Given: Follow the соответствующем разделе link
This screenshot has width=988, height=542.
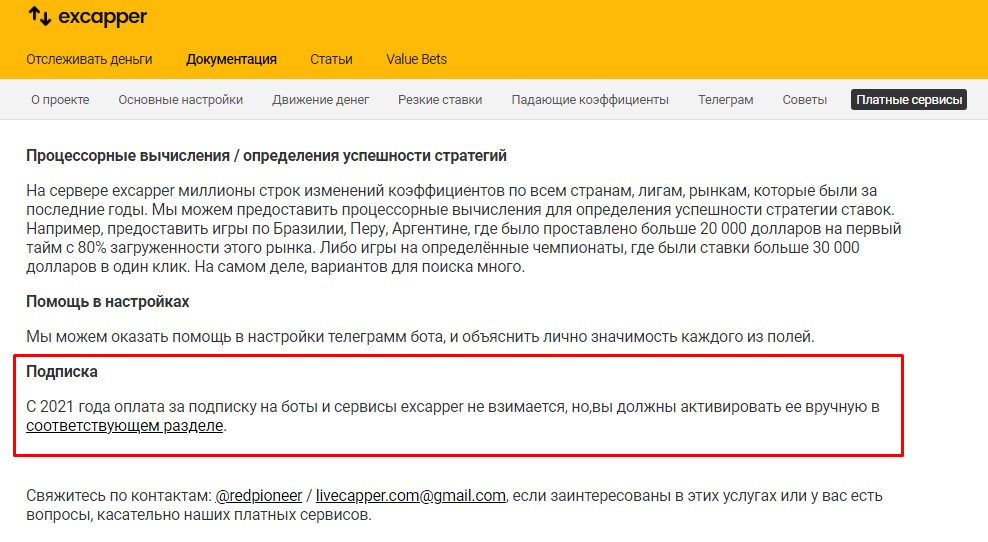Looking at the screenshot, I should click(x=125, y=426).
